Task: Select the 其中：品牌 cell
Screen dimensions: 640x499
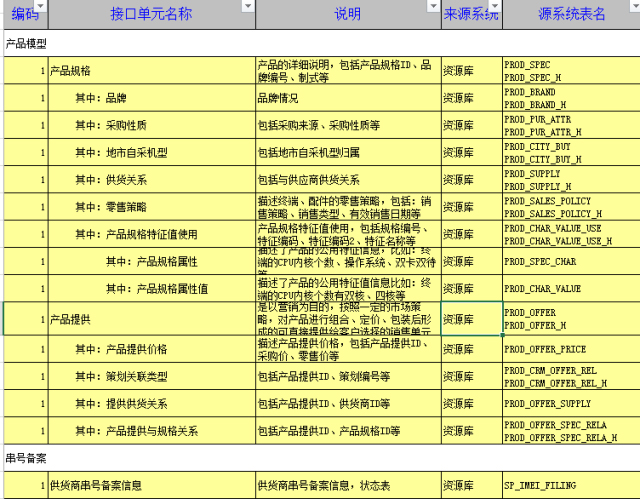Action: pos(152,98)
